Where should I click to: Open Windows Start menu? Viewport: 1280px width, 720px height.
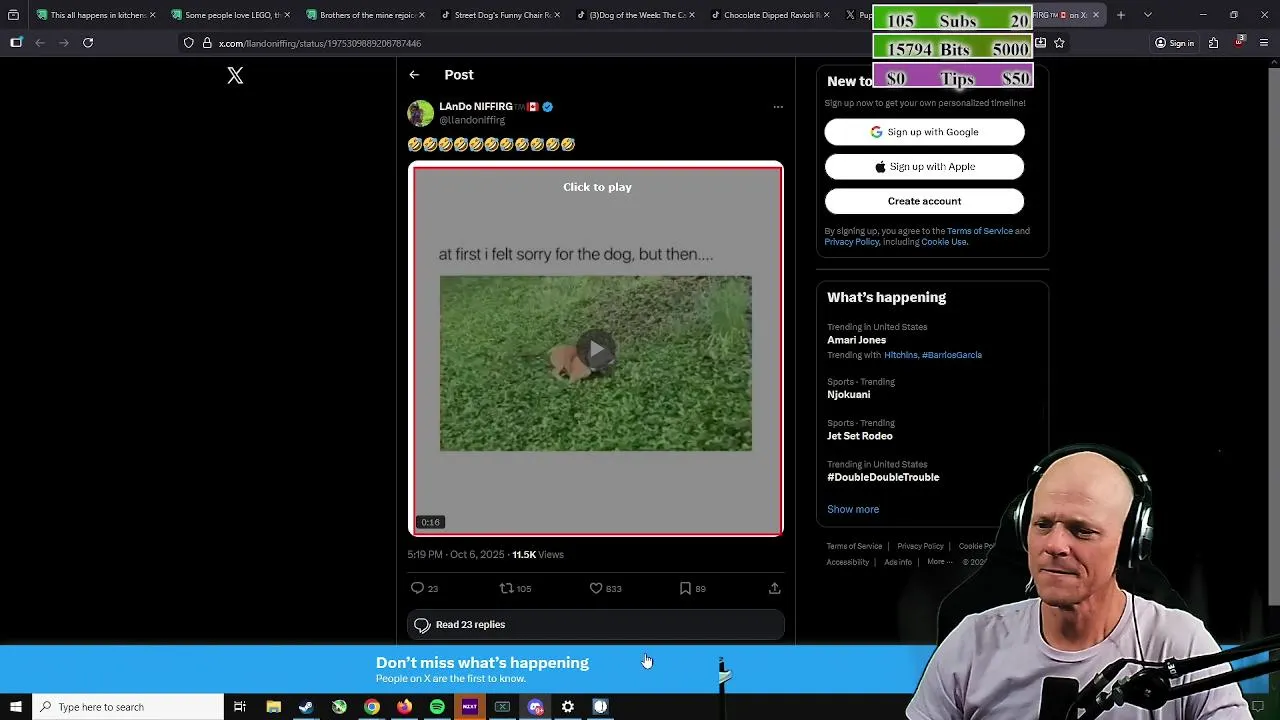click(16, 707)
